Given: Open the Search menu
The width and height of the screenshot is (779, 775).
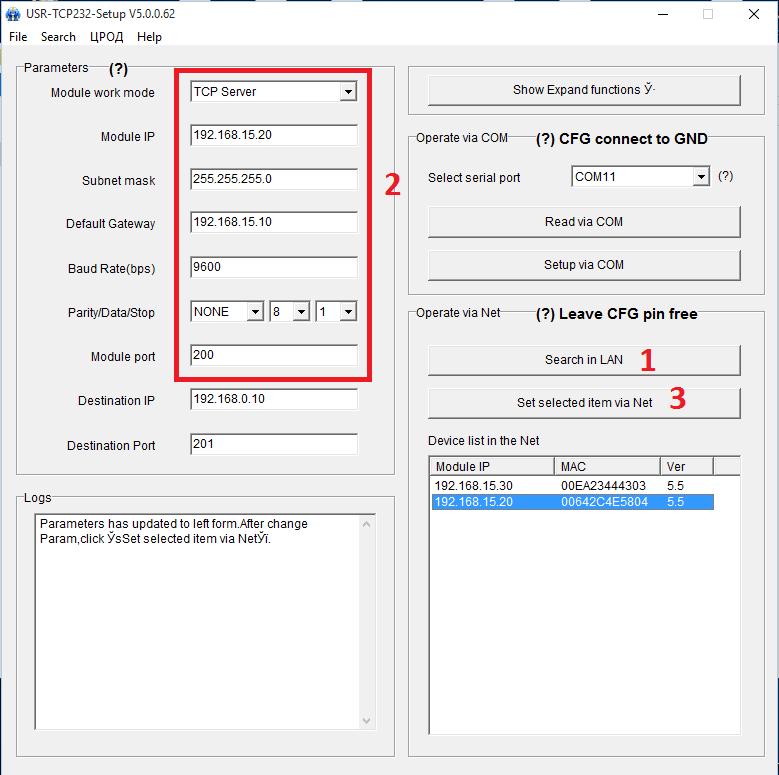Looking at the screenshot, I should (x=58, y=37).
